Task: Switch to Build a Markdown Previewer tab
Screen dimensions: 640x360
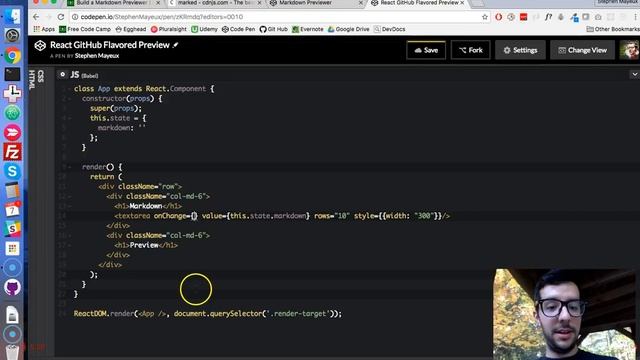Action: (x=113, y=3)
